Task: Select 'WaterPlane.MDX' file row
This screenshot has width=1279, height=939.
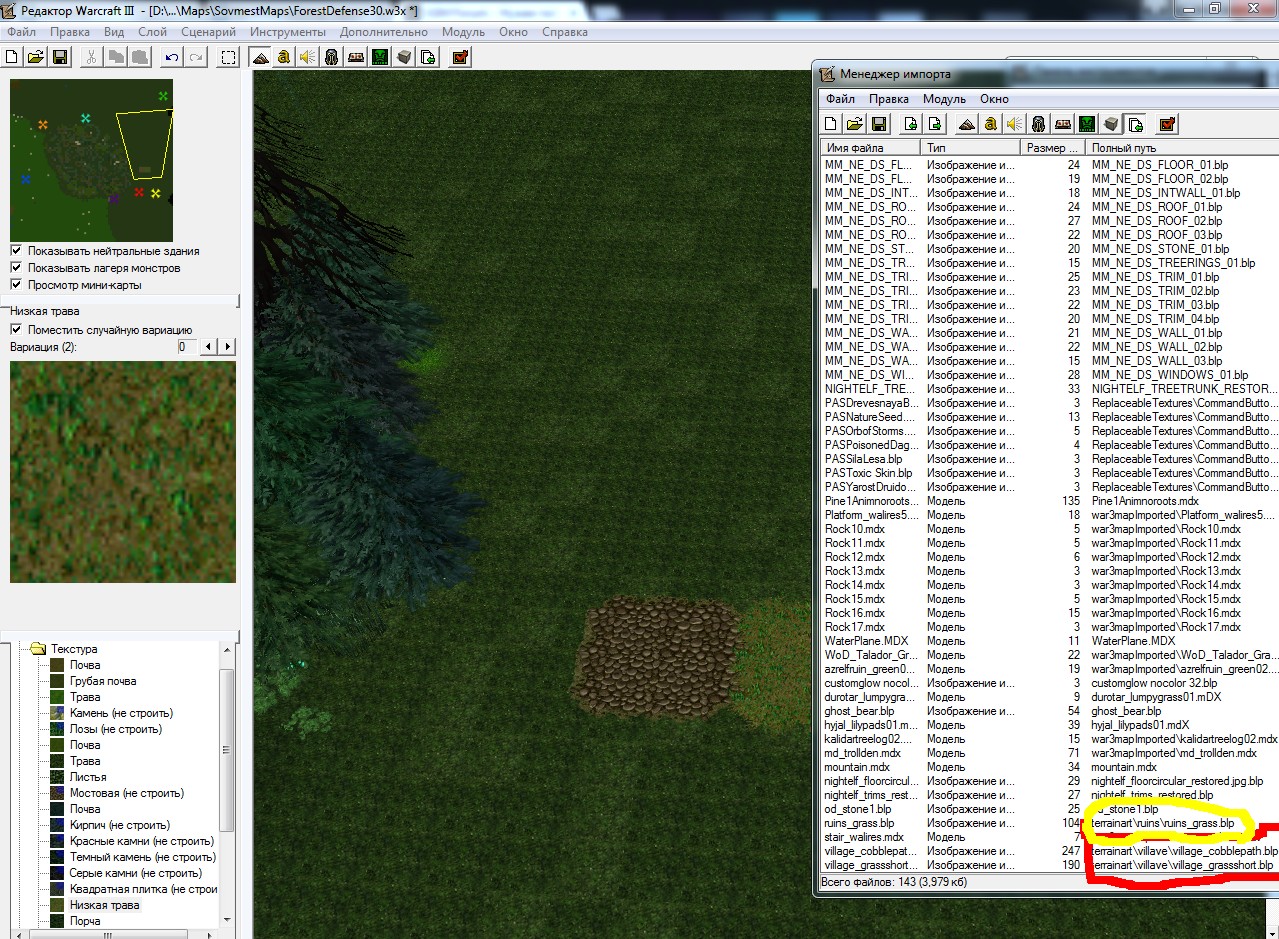Action: coord(1049,641)
